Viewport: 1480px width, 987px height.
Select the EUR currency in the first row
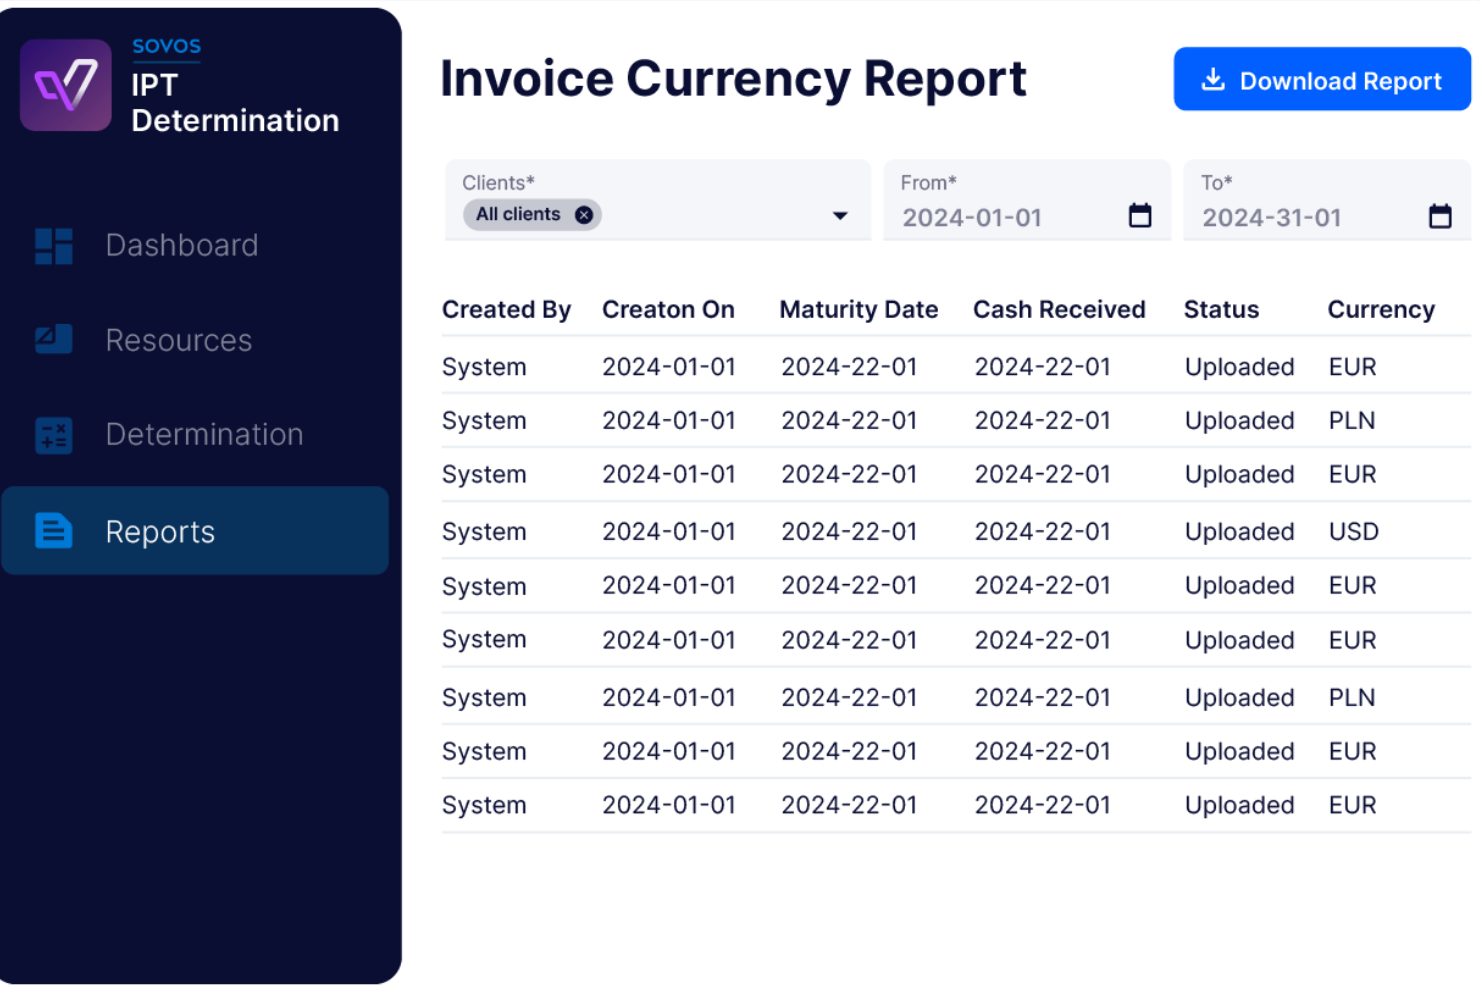(1352, 367)
